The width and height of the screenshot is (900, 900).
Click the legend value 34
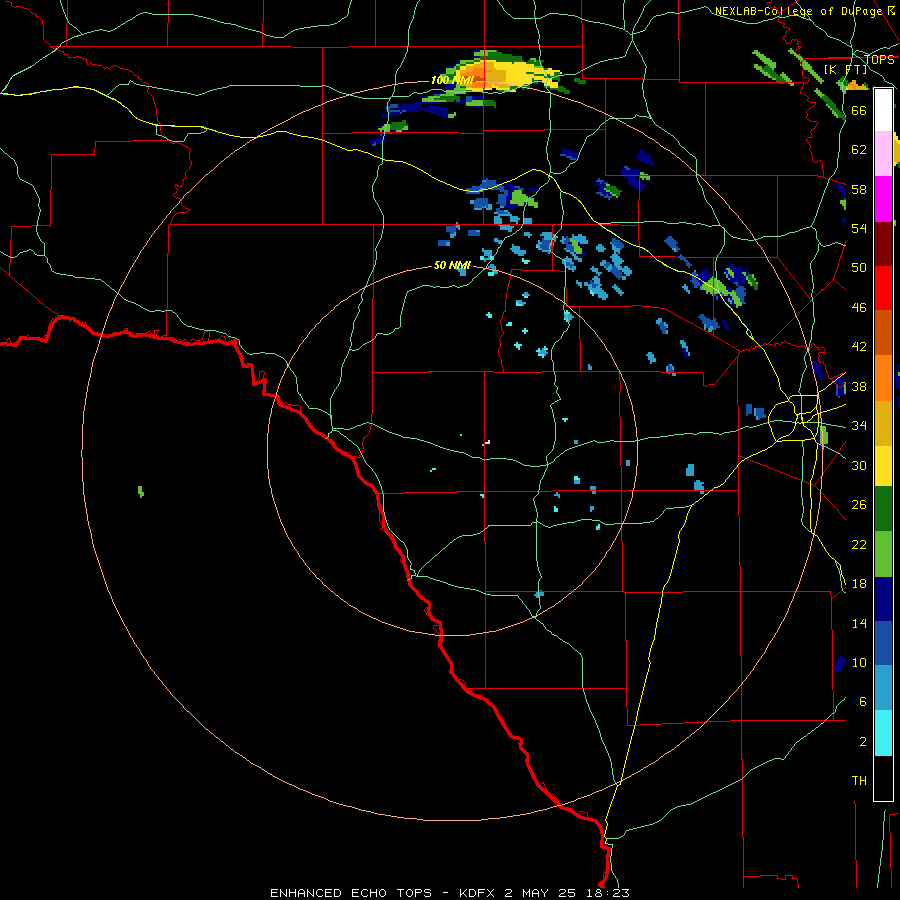click(859, 425)
